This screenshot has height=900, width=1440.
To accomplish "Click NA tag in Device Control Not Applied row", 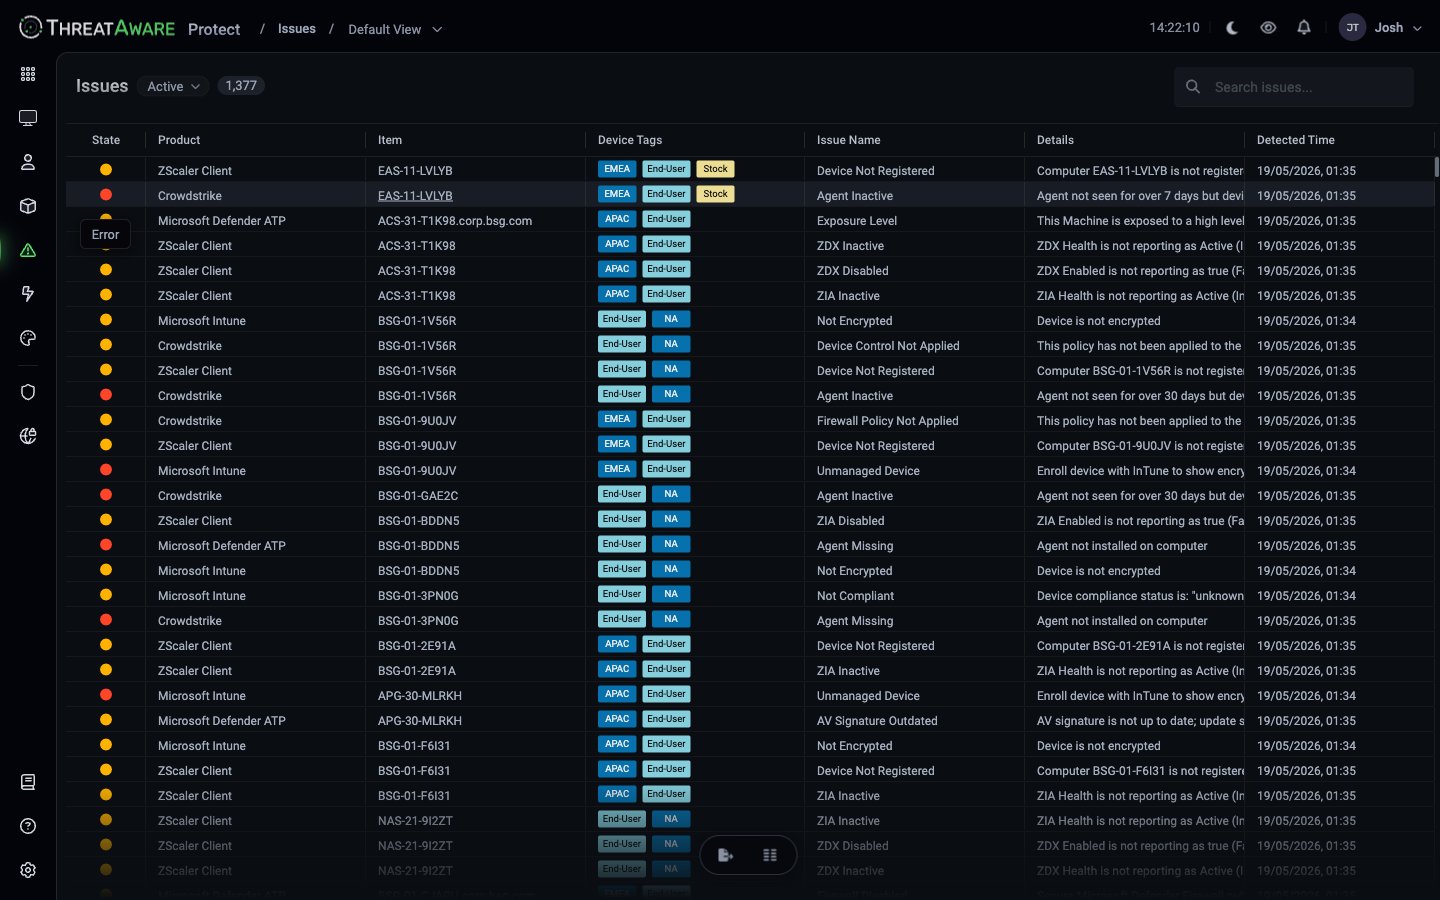I will coord(671,344).
